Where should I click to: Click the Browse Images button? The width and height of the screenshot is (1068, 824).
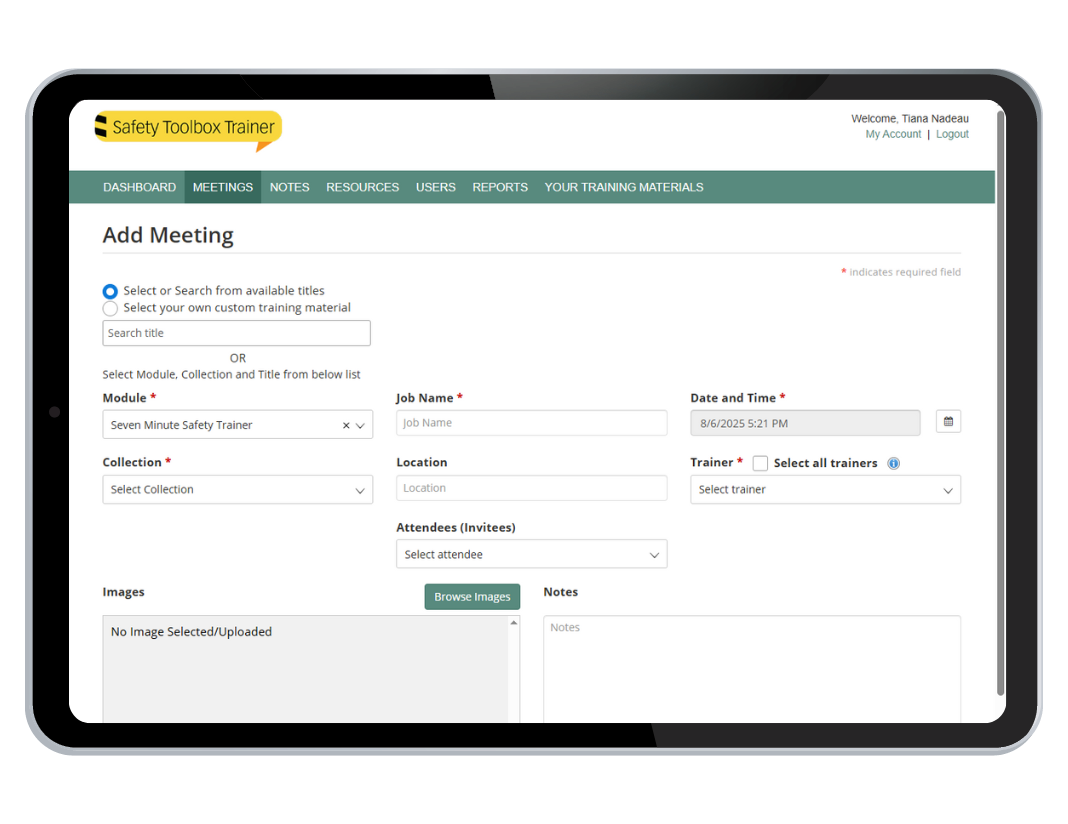point(472,597)
